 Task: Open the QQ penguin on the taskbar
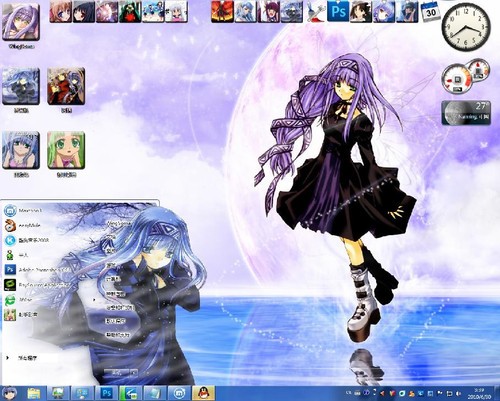coord(203,393)
